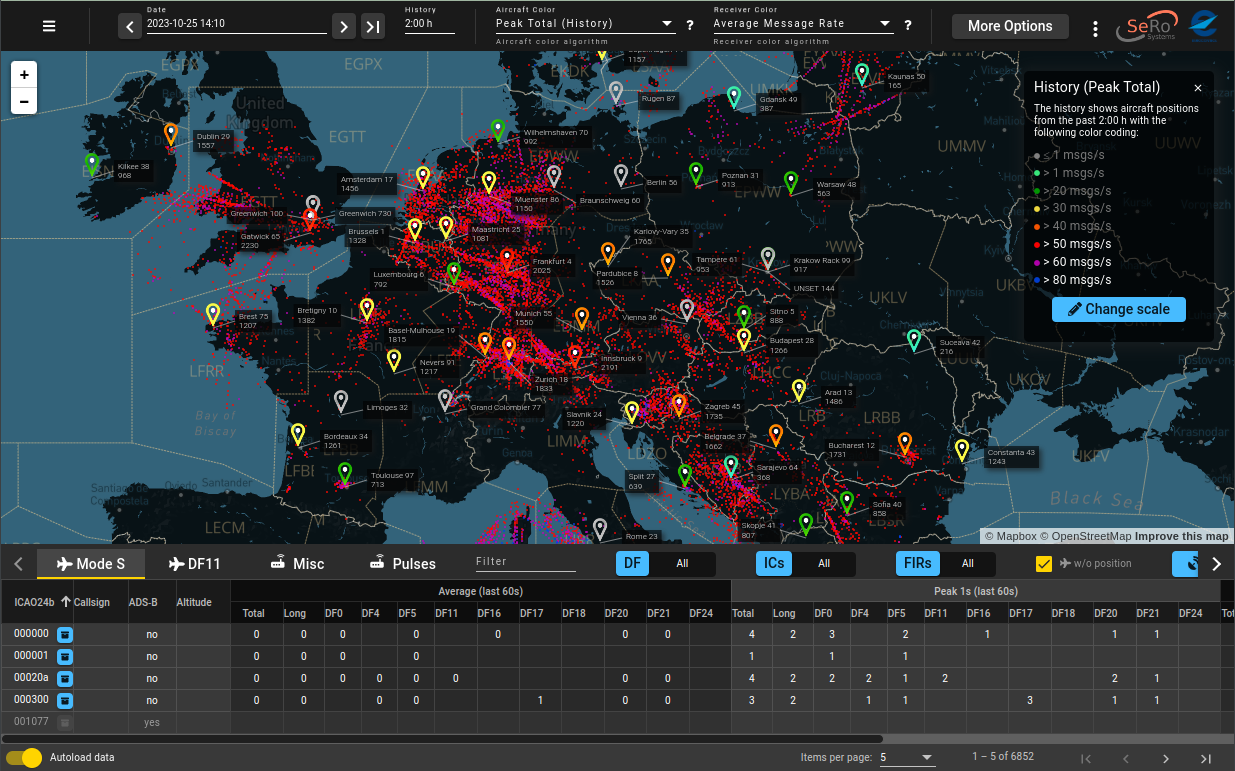The image size is (1235, 771).
Task: Select the DF filter toggle
Action: 632,563
